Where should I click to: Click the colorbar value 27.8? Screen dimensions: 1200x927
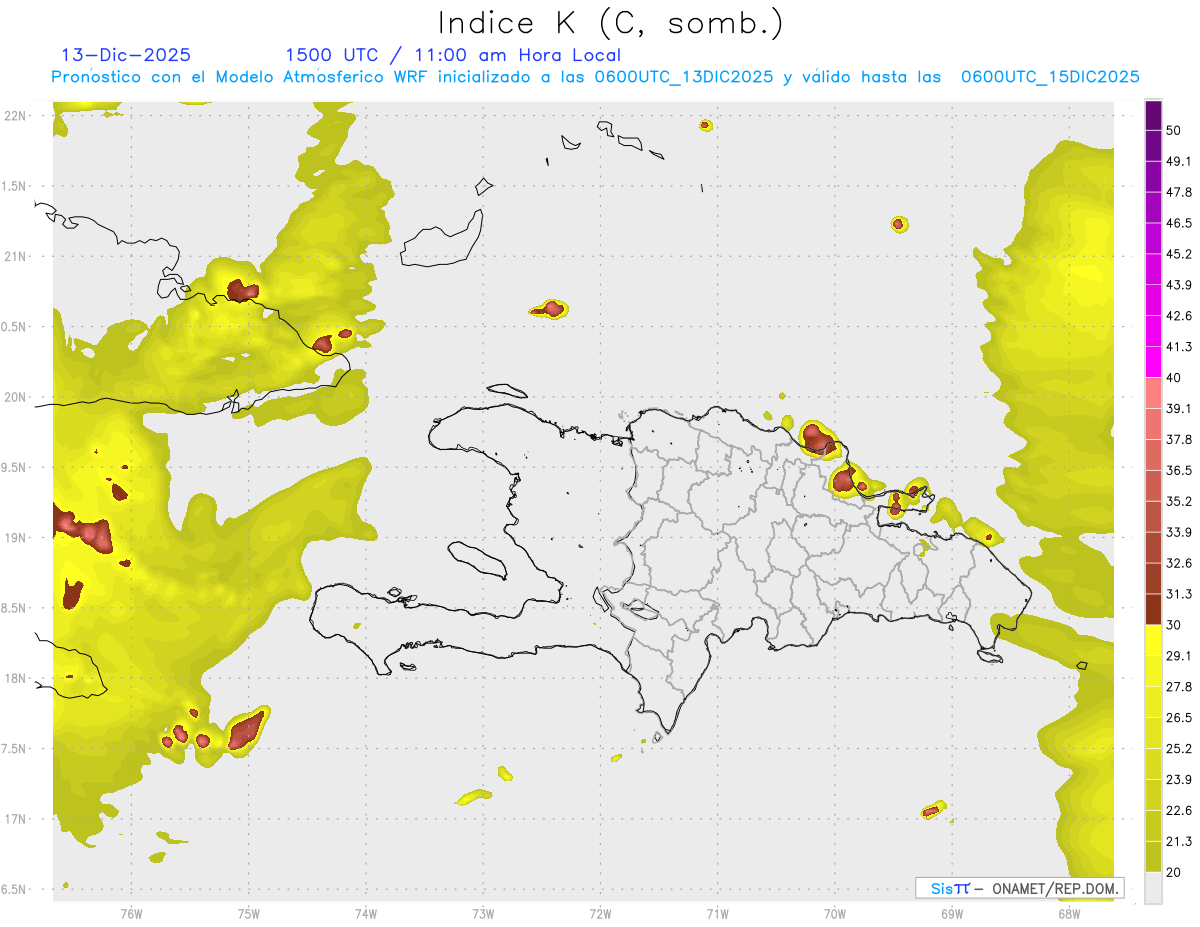pyautogui.click(x=1178, y=687)
